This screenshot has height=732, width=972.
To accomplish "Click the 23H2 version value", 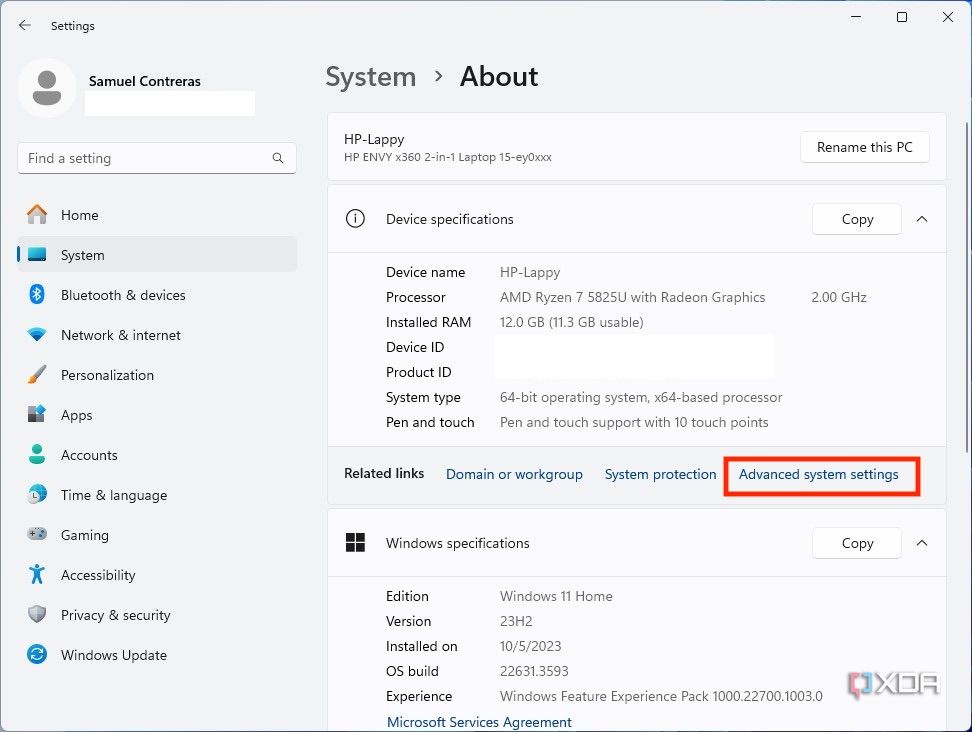I will point(516,621).
